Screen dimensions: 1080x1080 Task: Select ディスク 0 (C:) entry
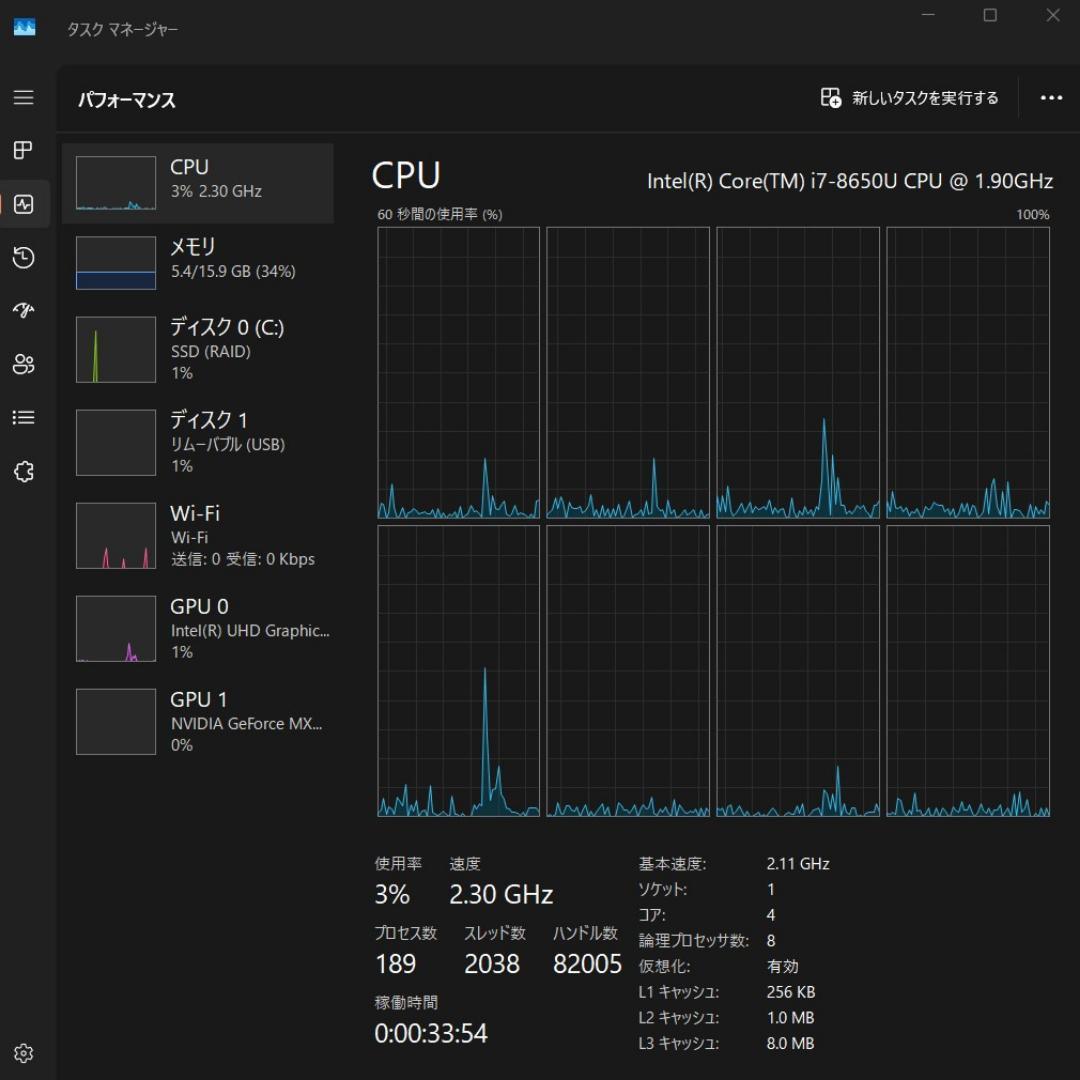[x=198, y=349]
